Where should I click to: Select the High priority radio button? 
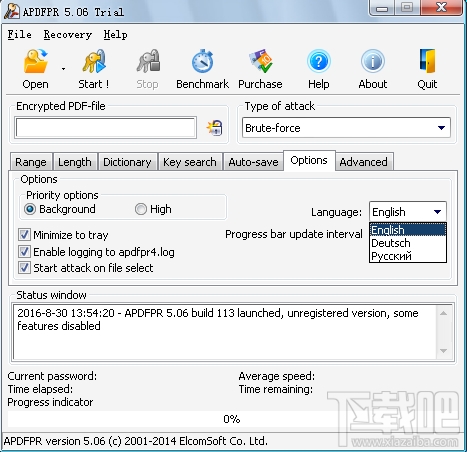click(x=141, y=209)
